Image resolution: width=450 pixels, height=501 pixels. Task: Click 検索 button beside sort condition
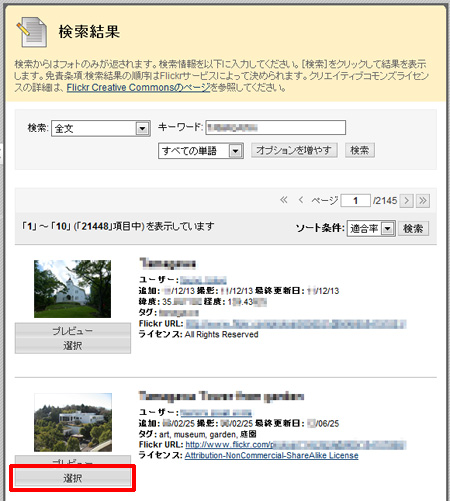[x=413, y=228]
